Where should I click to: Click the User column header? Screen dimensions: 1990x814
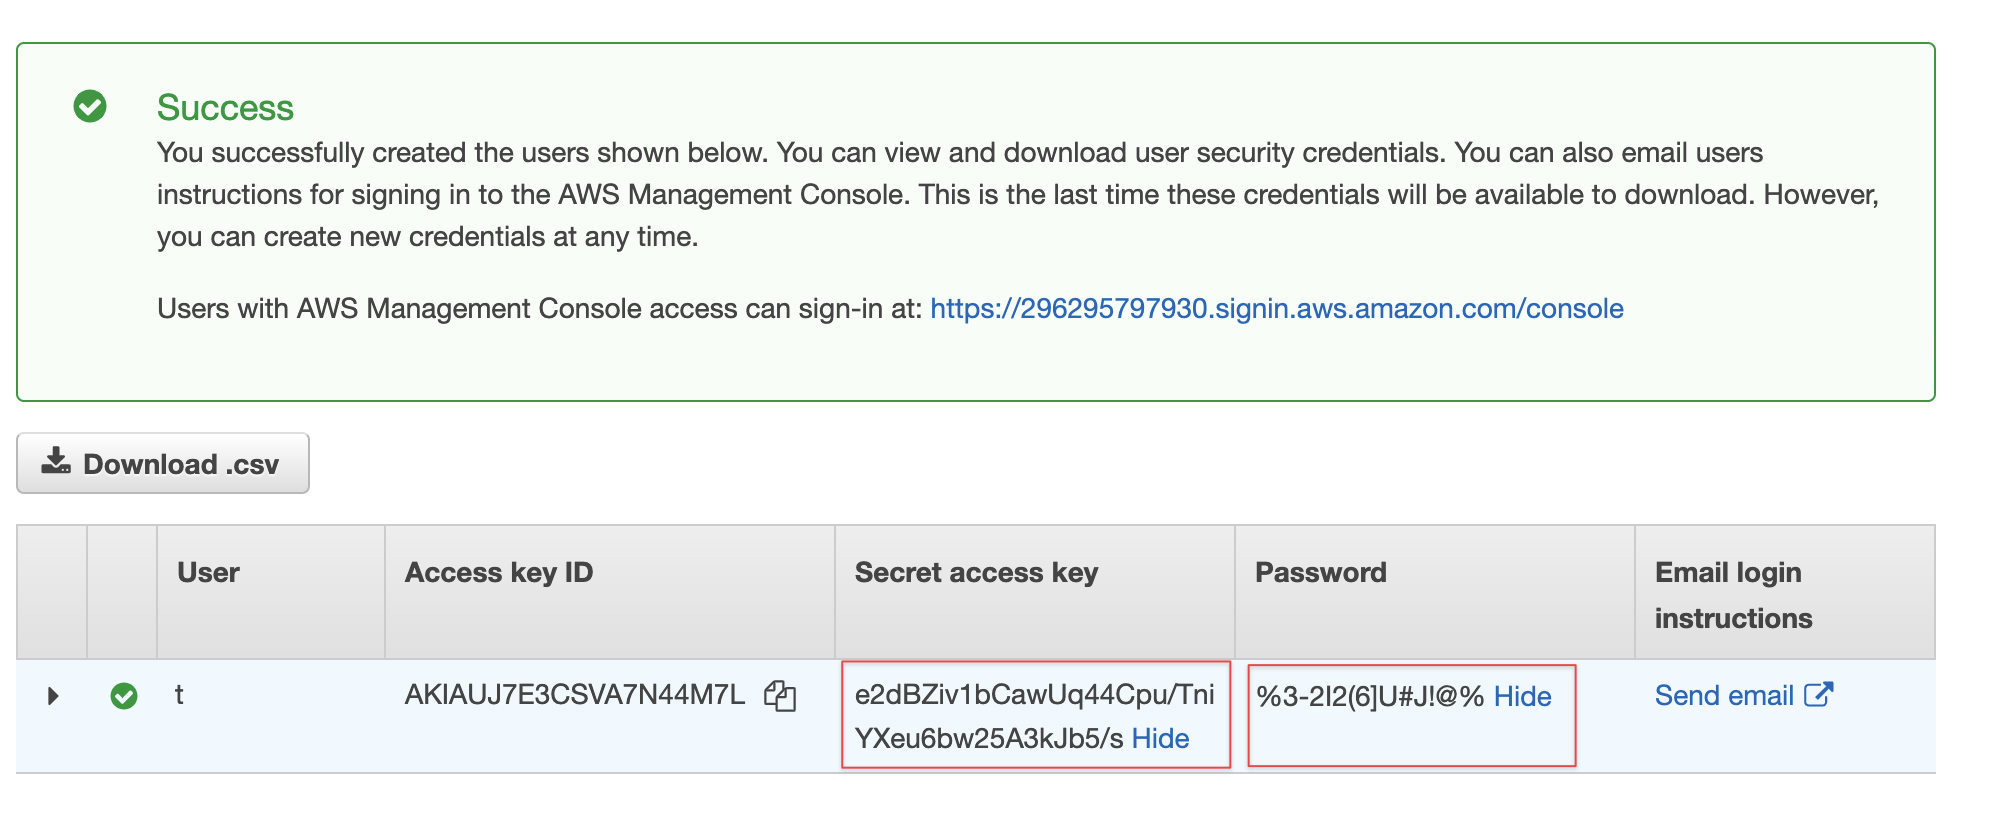click(208, 573)
